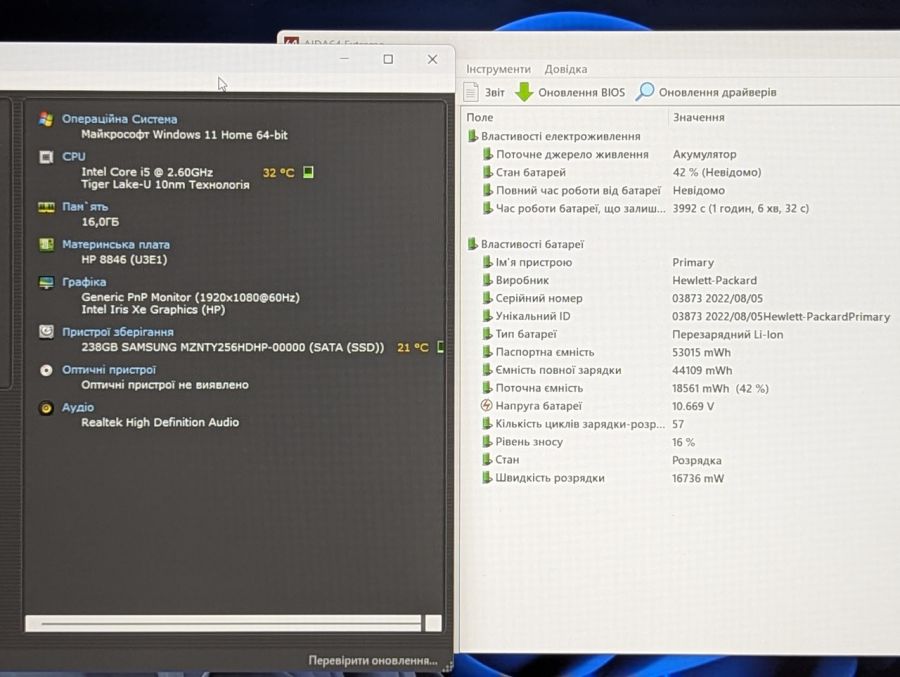Click icon beside Швидкість розрядки row
Image resolution: width=900 pixels, height=677 pixels.
[487, 477]
